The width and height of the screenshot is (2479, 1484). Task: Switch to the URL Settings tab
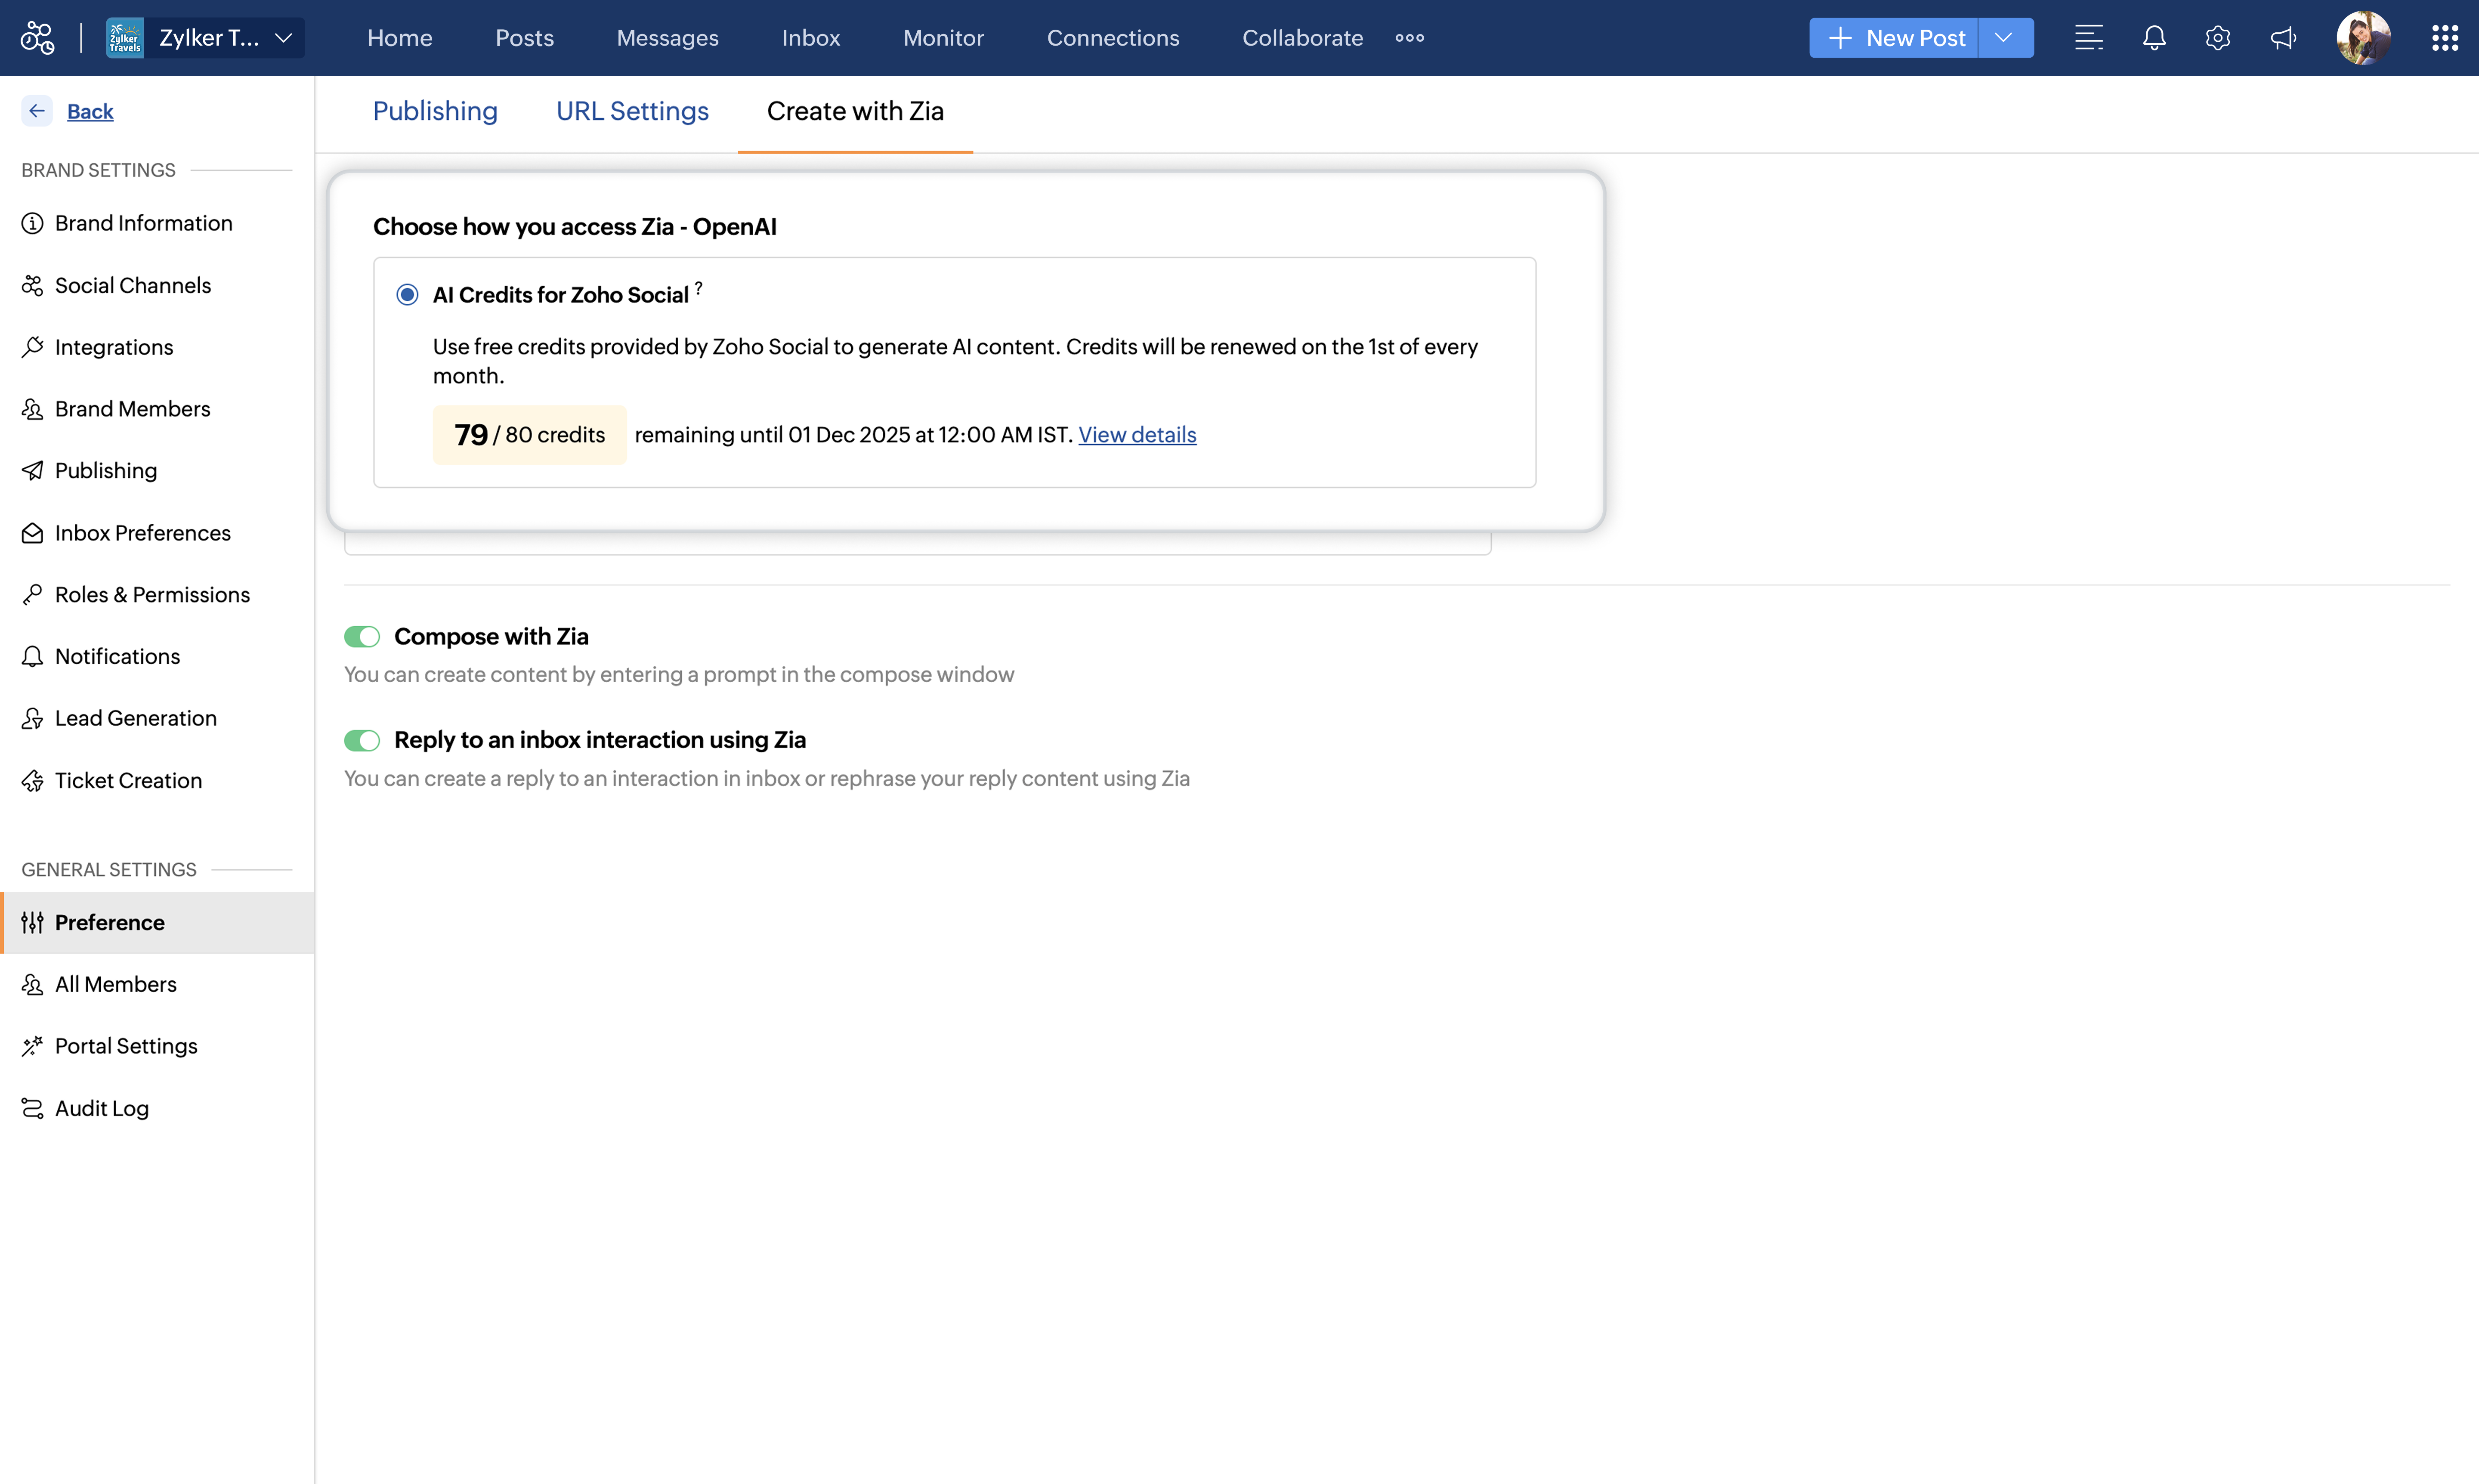(632, 111)
